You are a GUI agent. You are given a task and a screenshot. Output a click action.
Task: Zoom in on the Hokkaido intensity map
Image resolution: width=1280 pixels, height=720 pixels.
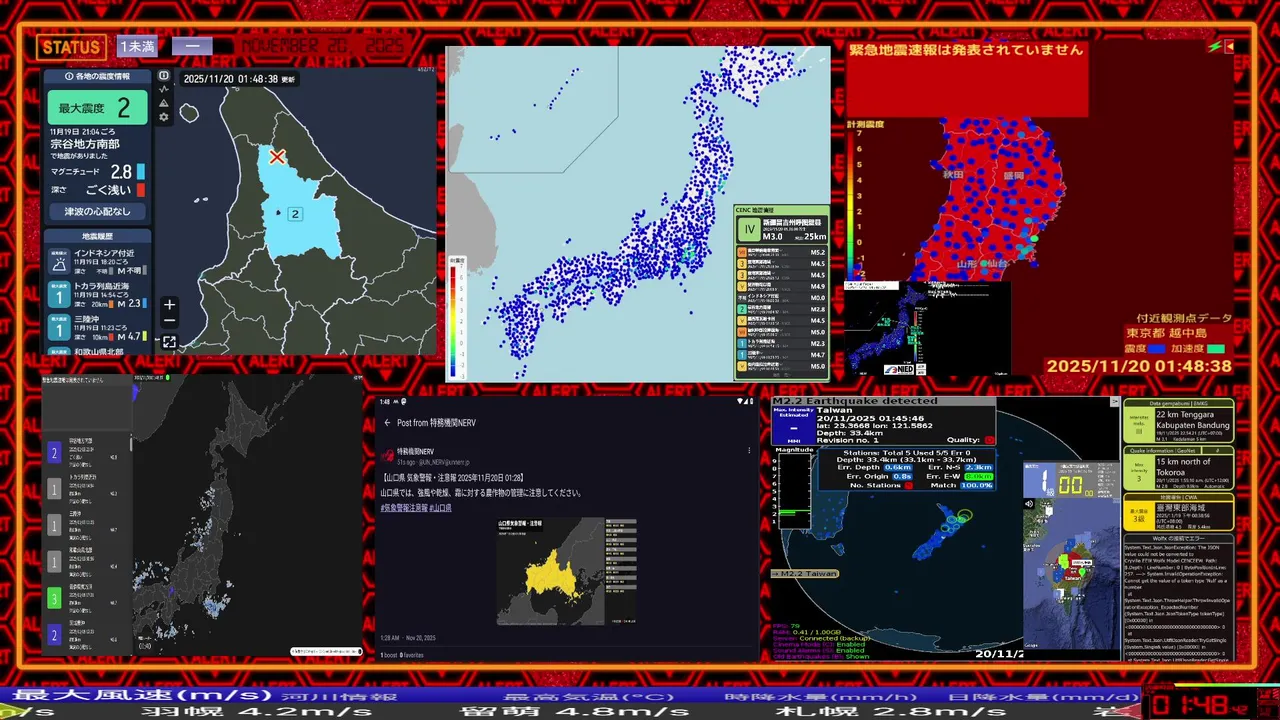[x=170, y=305]
